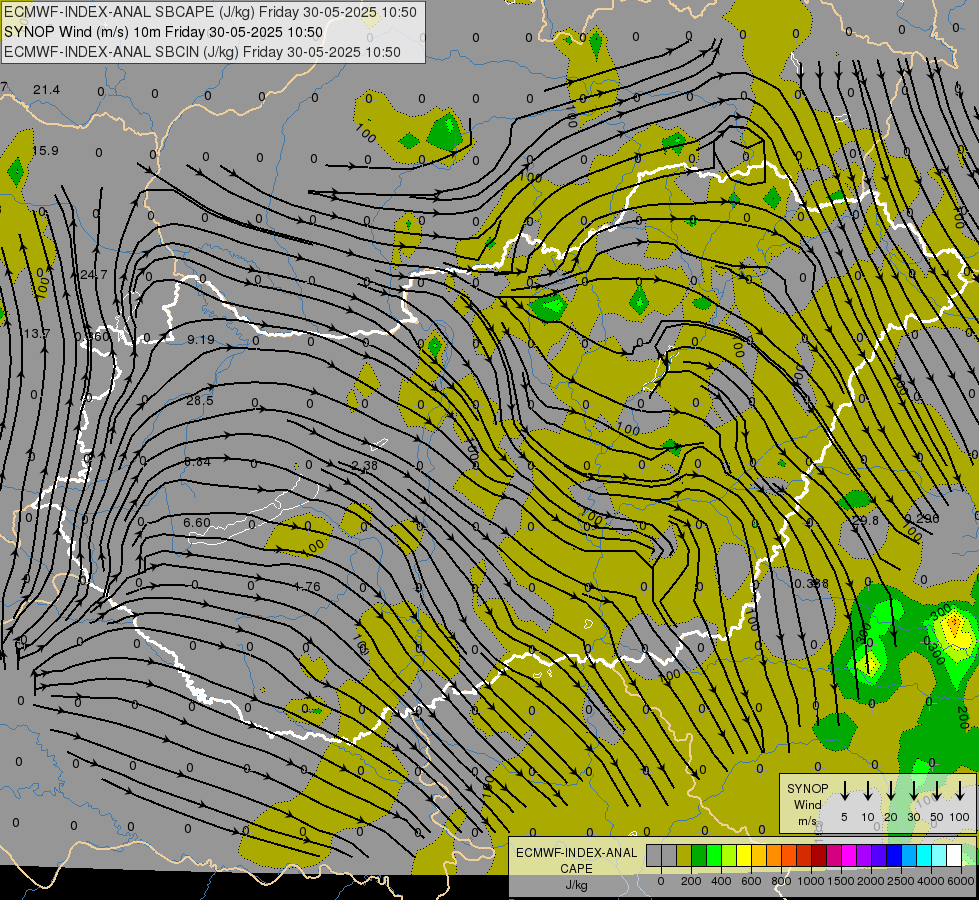
Task: Click the 0.388 value on the map
Action: [812, 583]
